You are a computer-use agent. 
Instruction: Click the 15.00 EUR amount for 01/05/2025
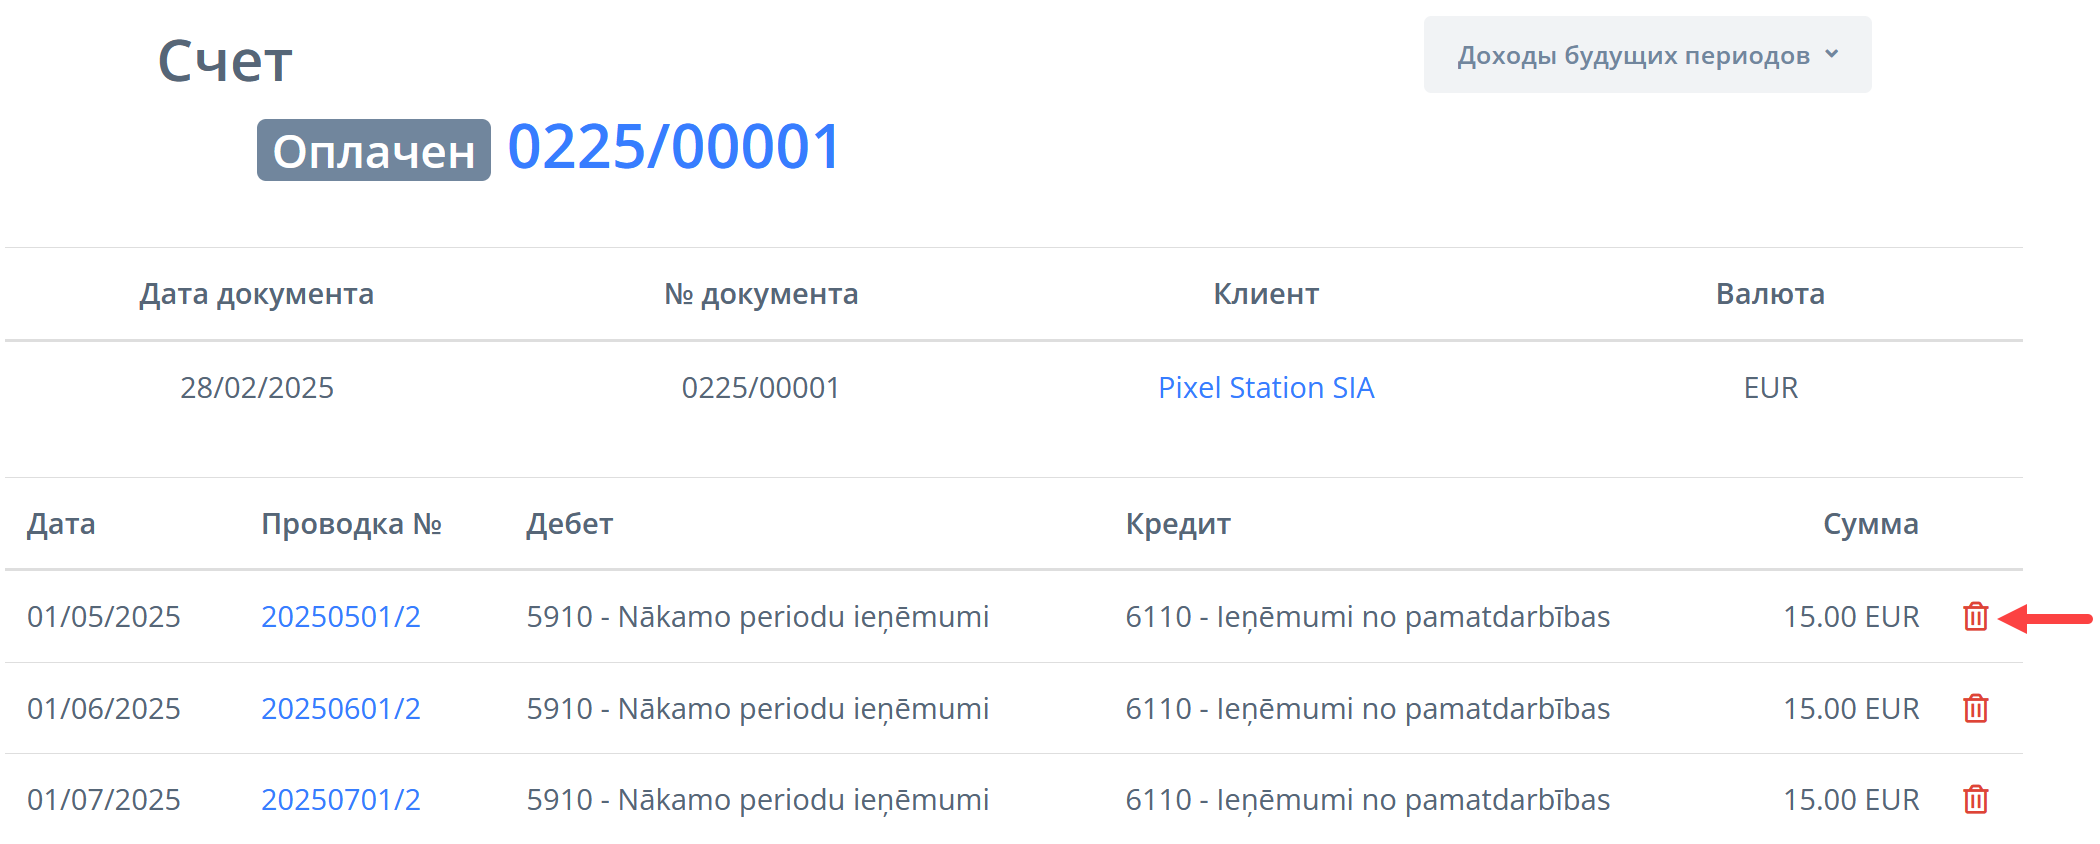pyautogui.click(x=1851, y=617)
